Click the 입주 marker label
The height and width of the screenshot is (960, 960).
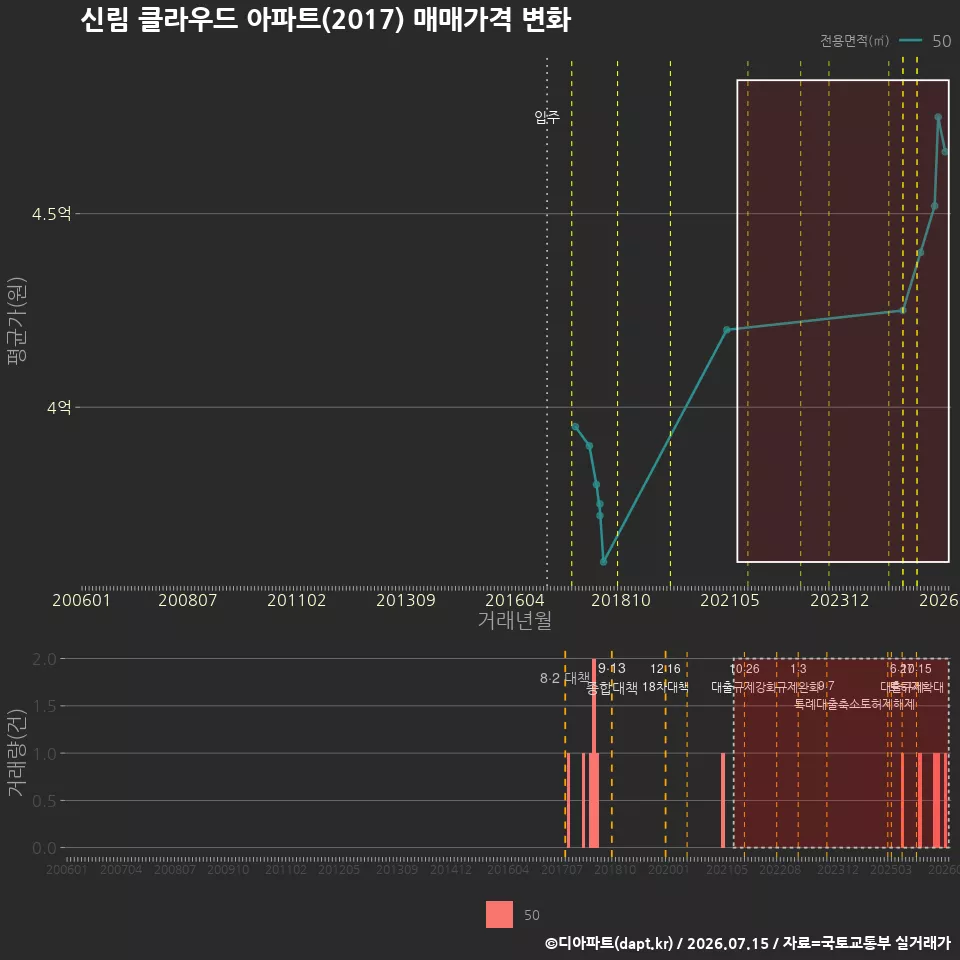(x=547, y=116)
